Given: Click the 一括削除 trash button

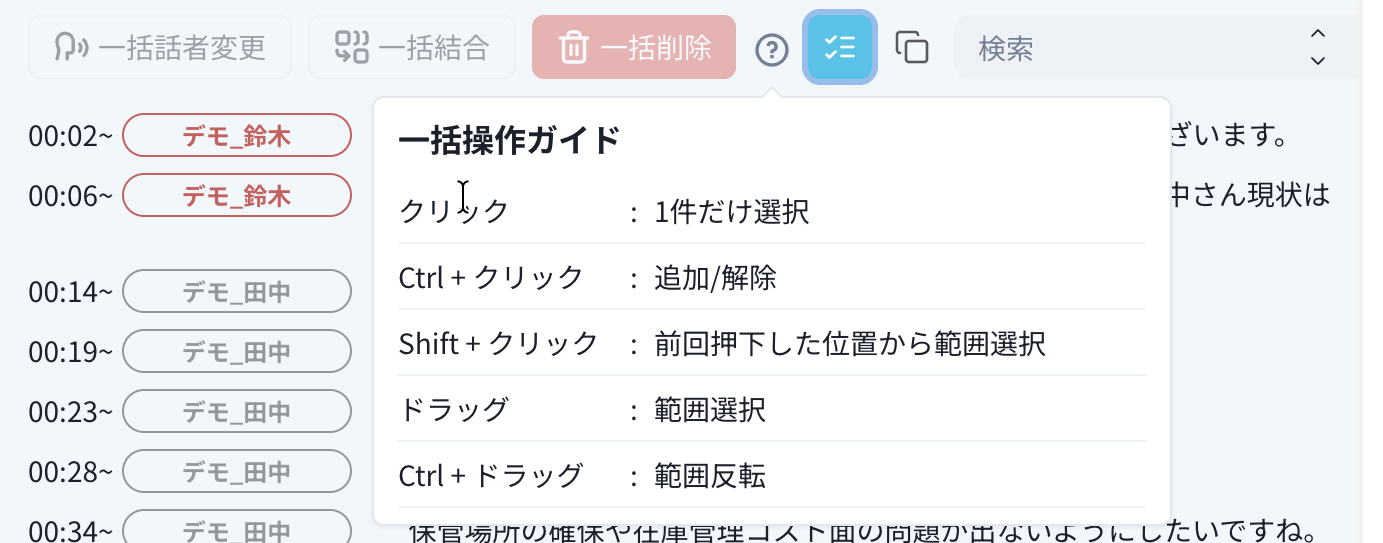Looking at the screenshot, I should pyautogui.click(x=634, y=47).
